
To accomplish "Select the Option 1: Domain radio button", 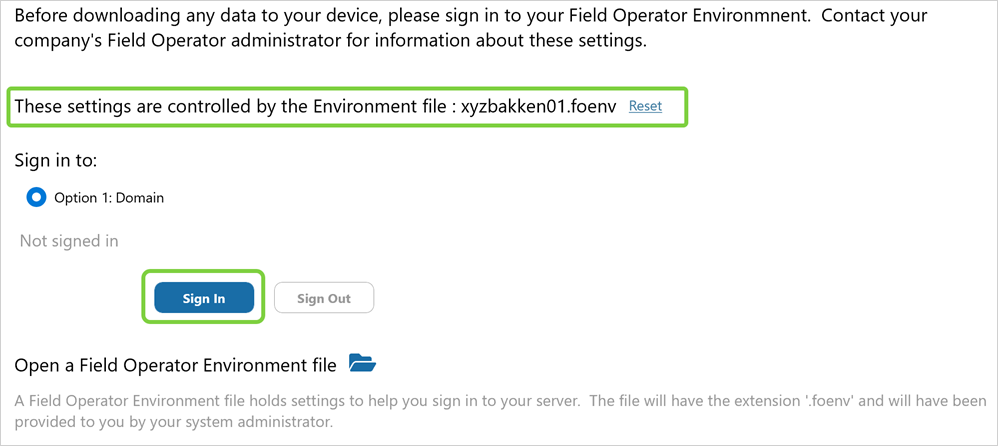I will click(37, 197).
